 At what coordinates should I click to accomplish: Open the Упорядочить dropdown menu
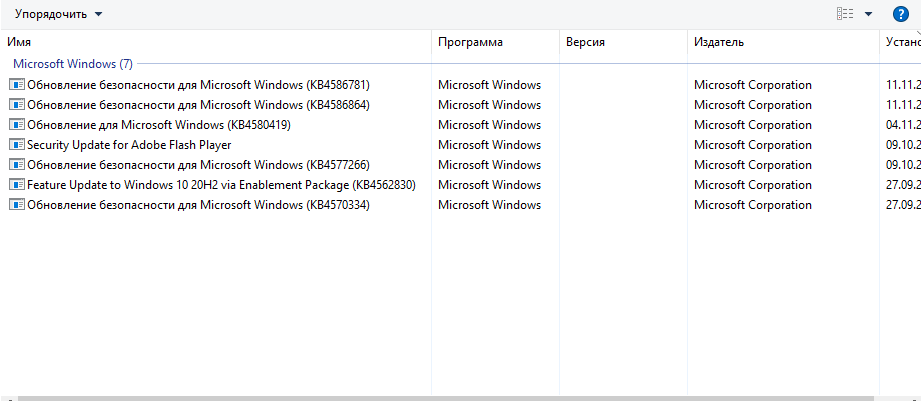pyautogui.click(x=58, y=14)
